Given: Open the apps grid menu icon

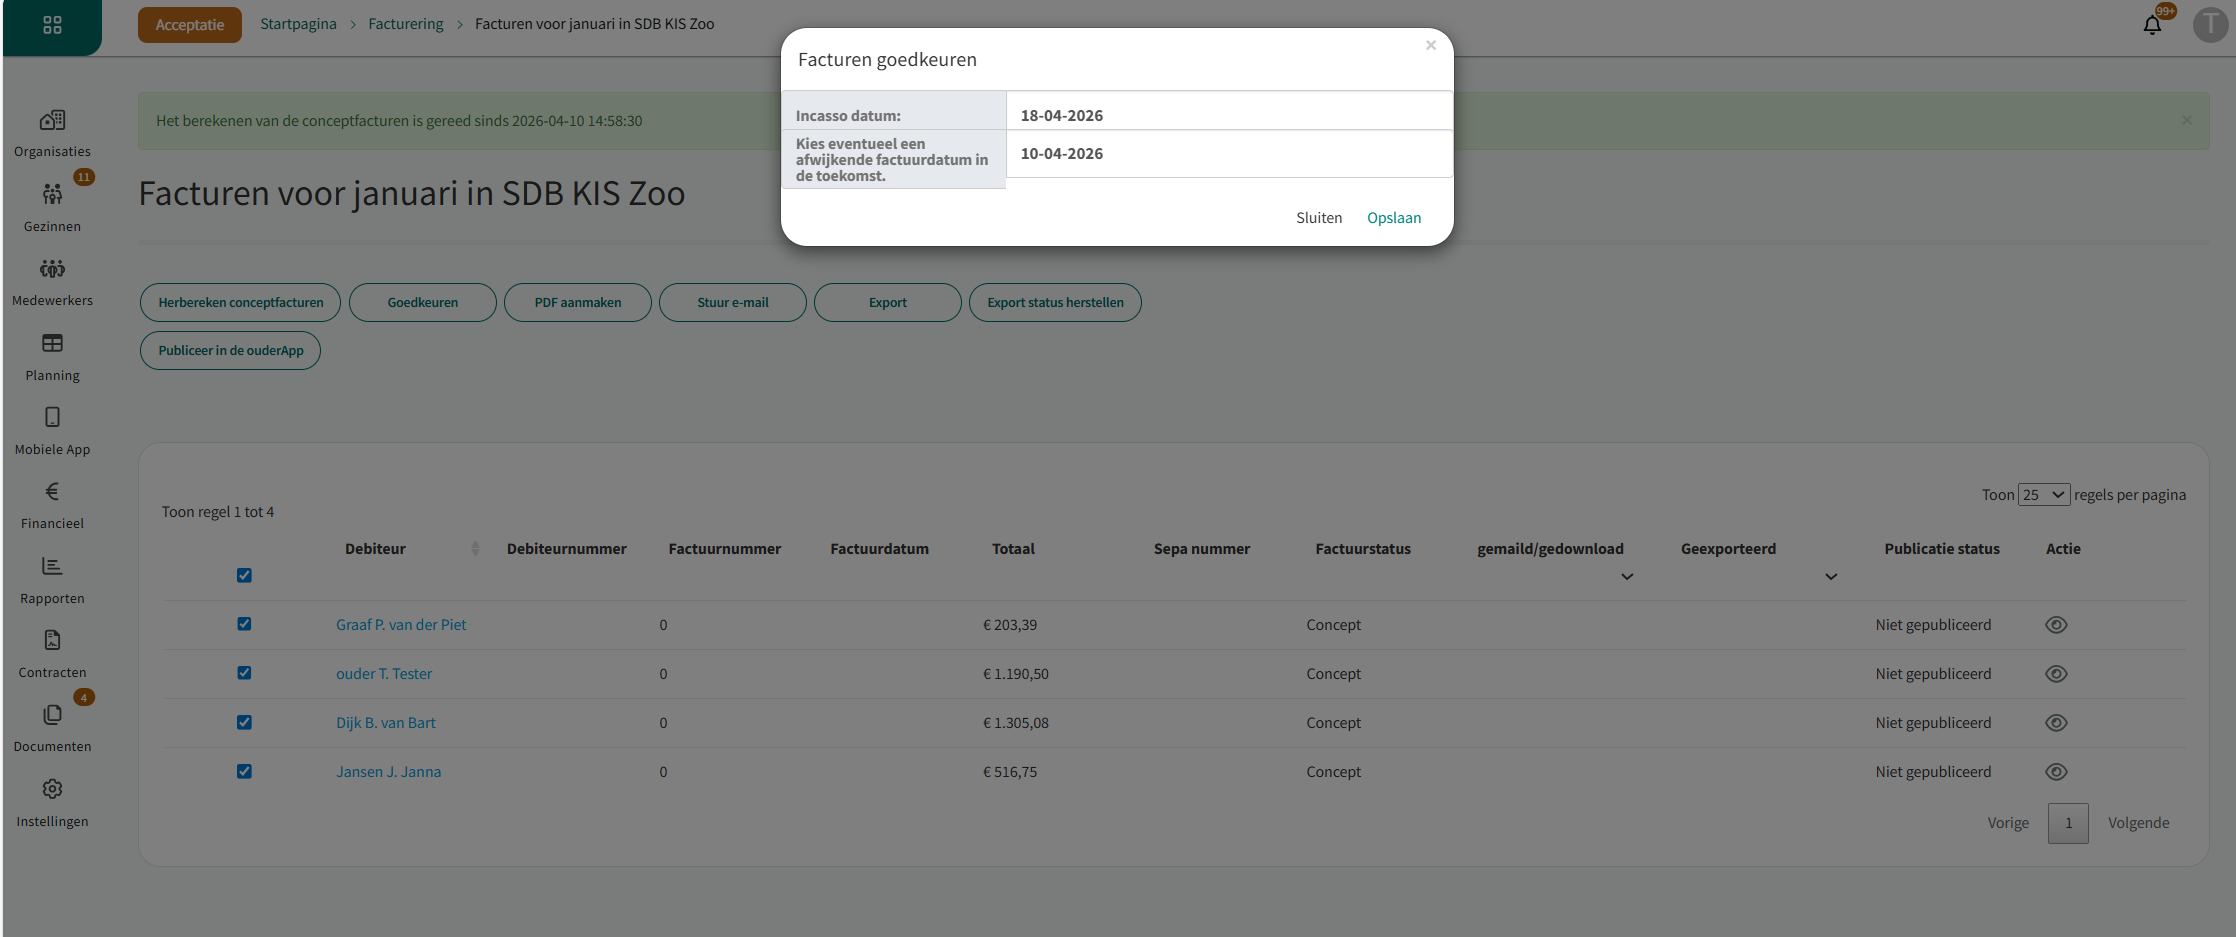Looking at the screenshot, I should (x=52, y=25).
